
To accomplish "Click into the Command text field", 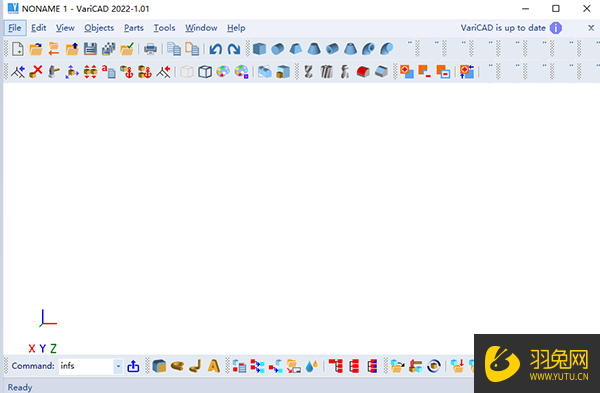I will (x=86, y=366).
